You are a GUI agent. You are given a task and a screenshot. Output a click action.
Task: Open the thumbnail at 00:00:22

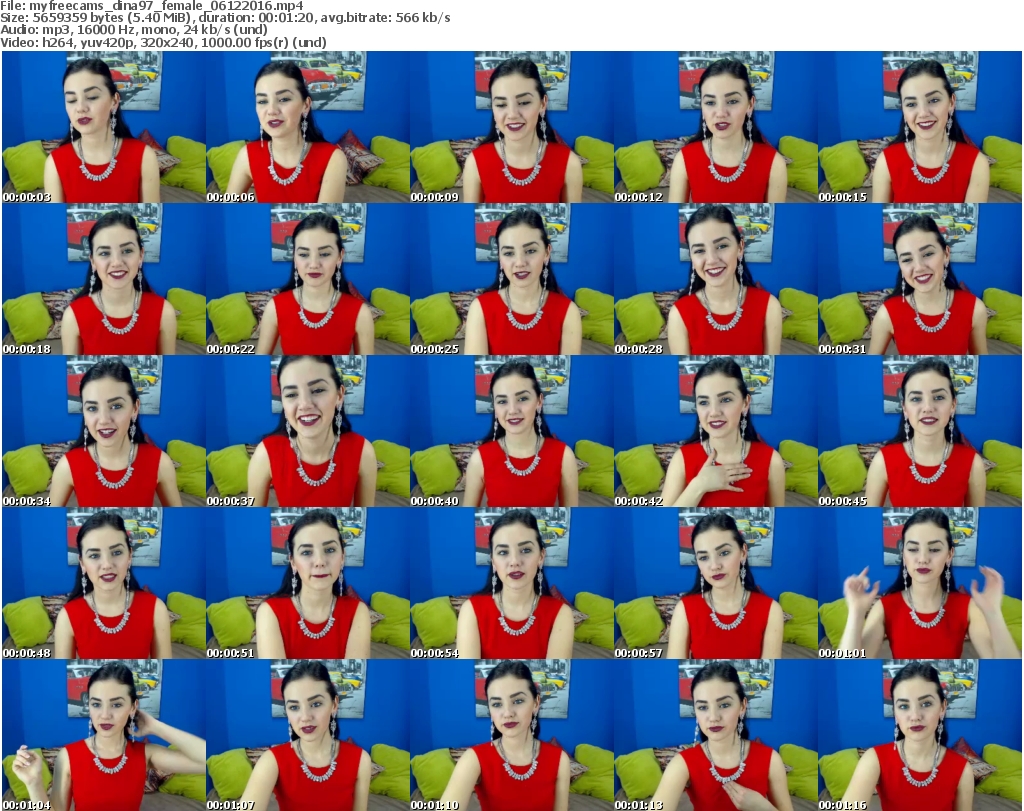tap(308, 279)
